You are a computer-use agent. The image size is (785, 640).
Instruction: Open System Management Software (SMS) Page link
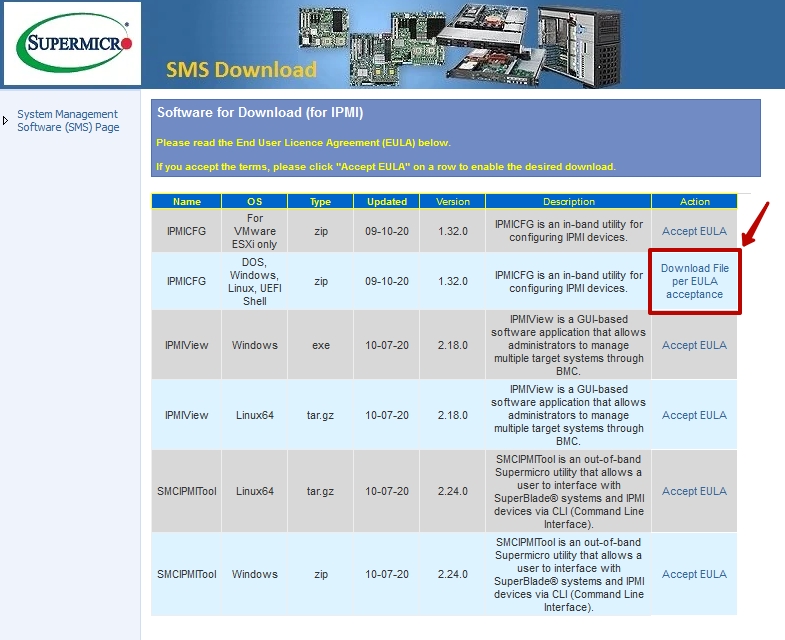(x=68, y=121)
